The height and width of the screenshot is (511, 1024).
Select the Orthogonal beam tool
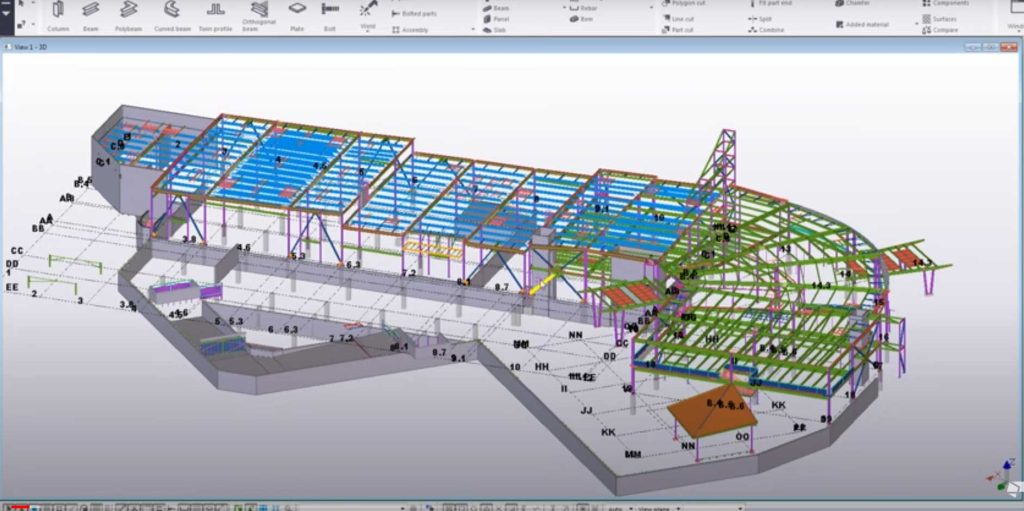pos(258,14)
